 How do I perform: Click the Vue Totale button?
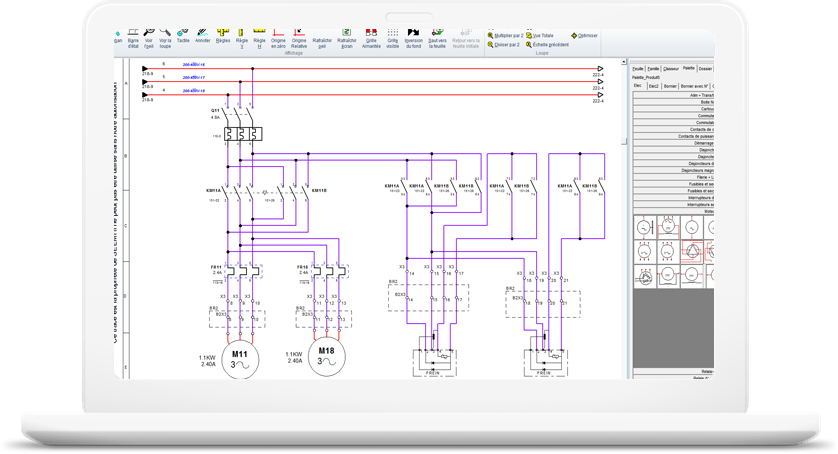tap(540, 35)
